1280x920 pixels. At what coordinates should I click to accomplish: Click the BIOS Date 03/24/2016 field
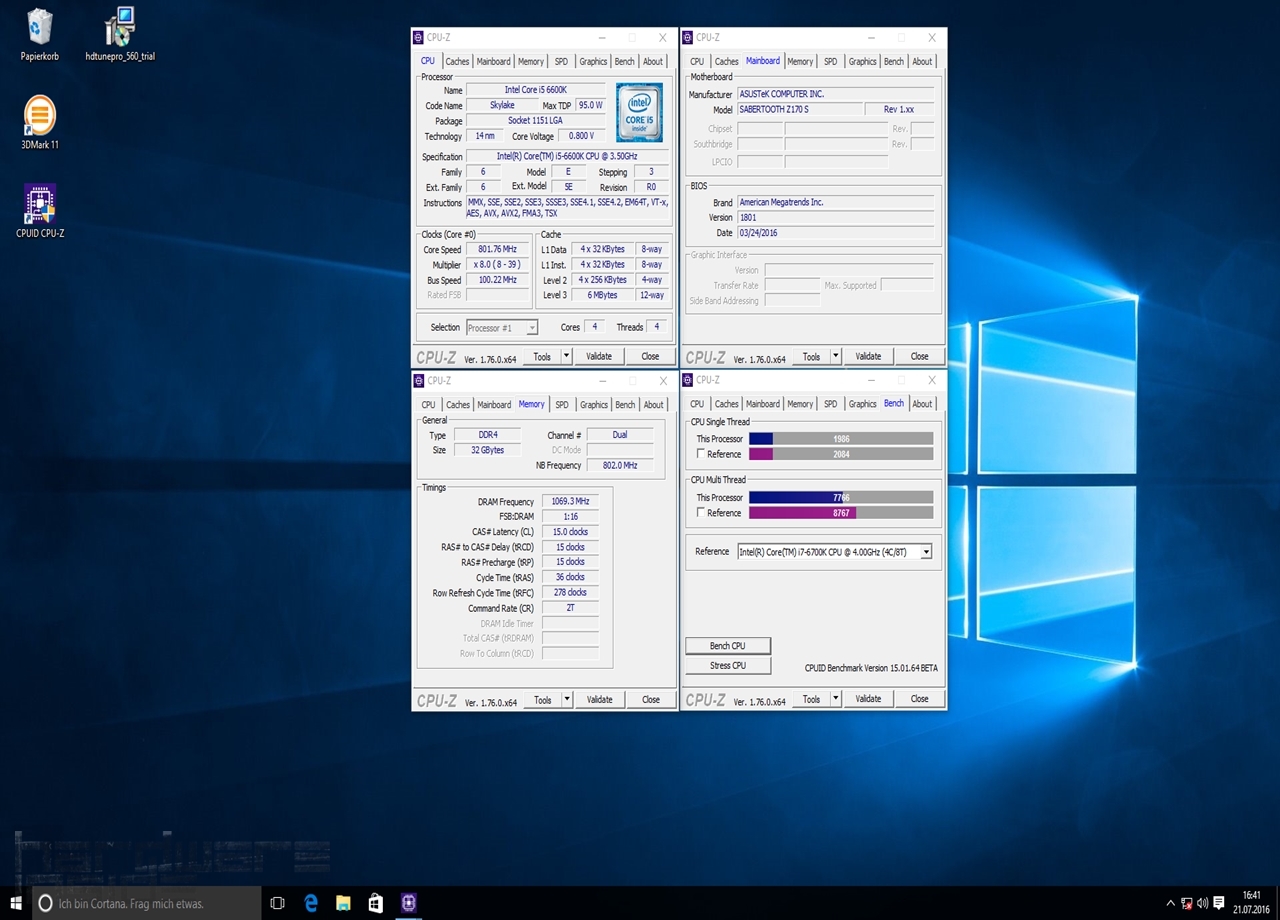click(835, 233)
